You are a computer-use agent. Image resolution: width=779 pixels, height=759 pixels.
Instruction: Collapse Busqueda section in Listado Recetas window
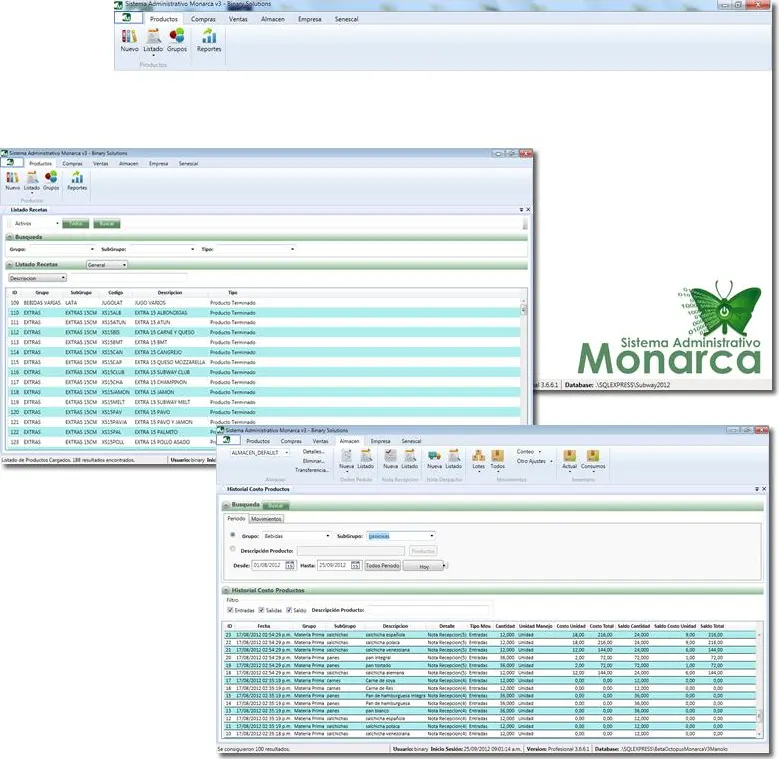point(9,237)
